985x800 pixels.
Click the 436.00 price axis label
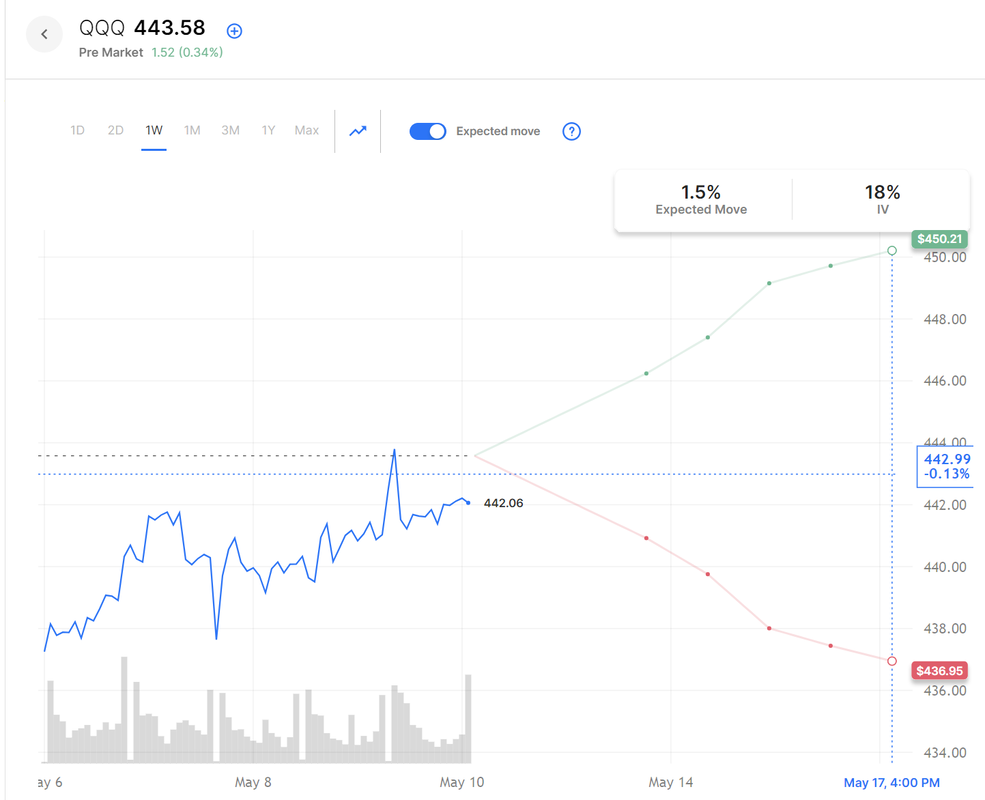click(x=945, y=691)
